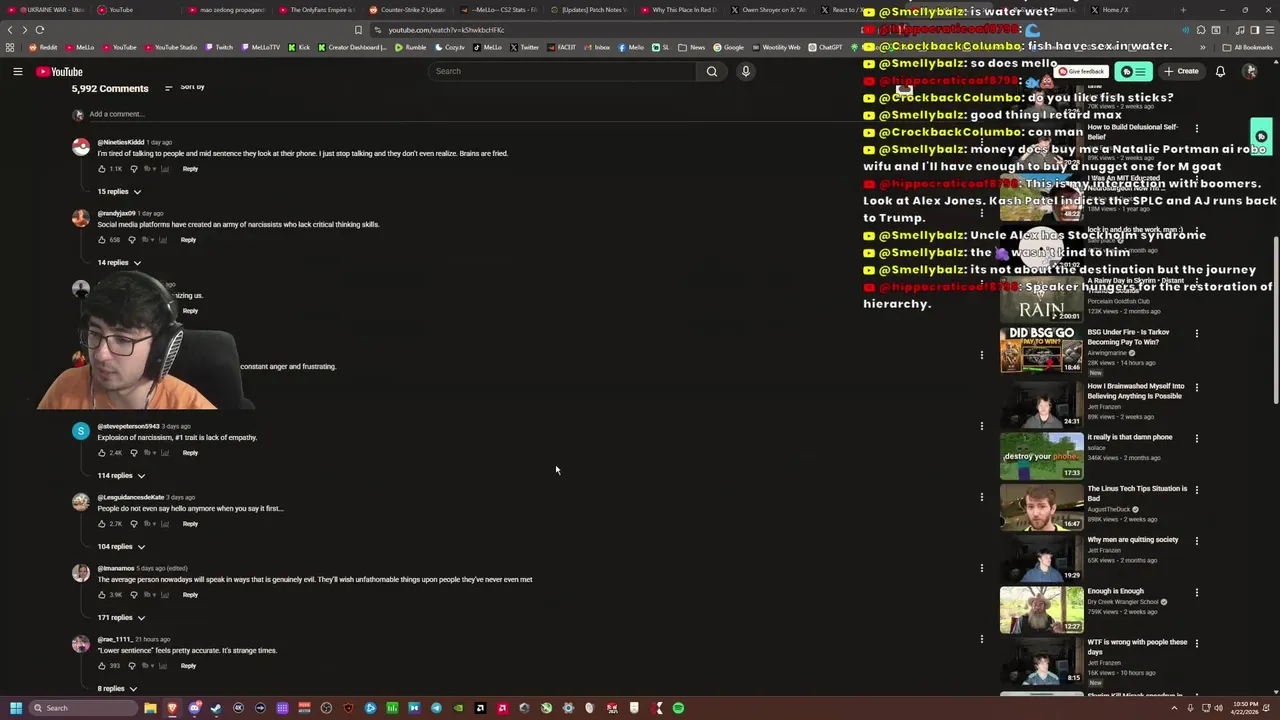Like the @imanamos comment
Viewport: 1280px width, 720px height.
click(x=101, y=595)
